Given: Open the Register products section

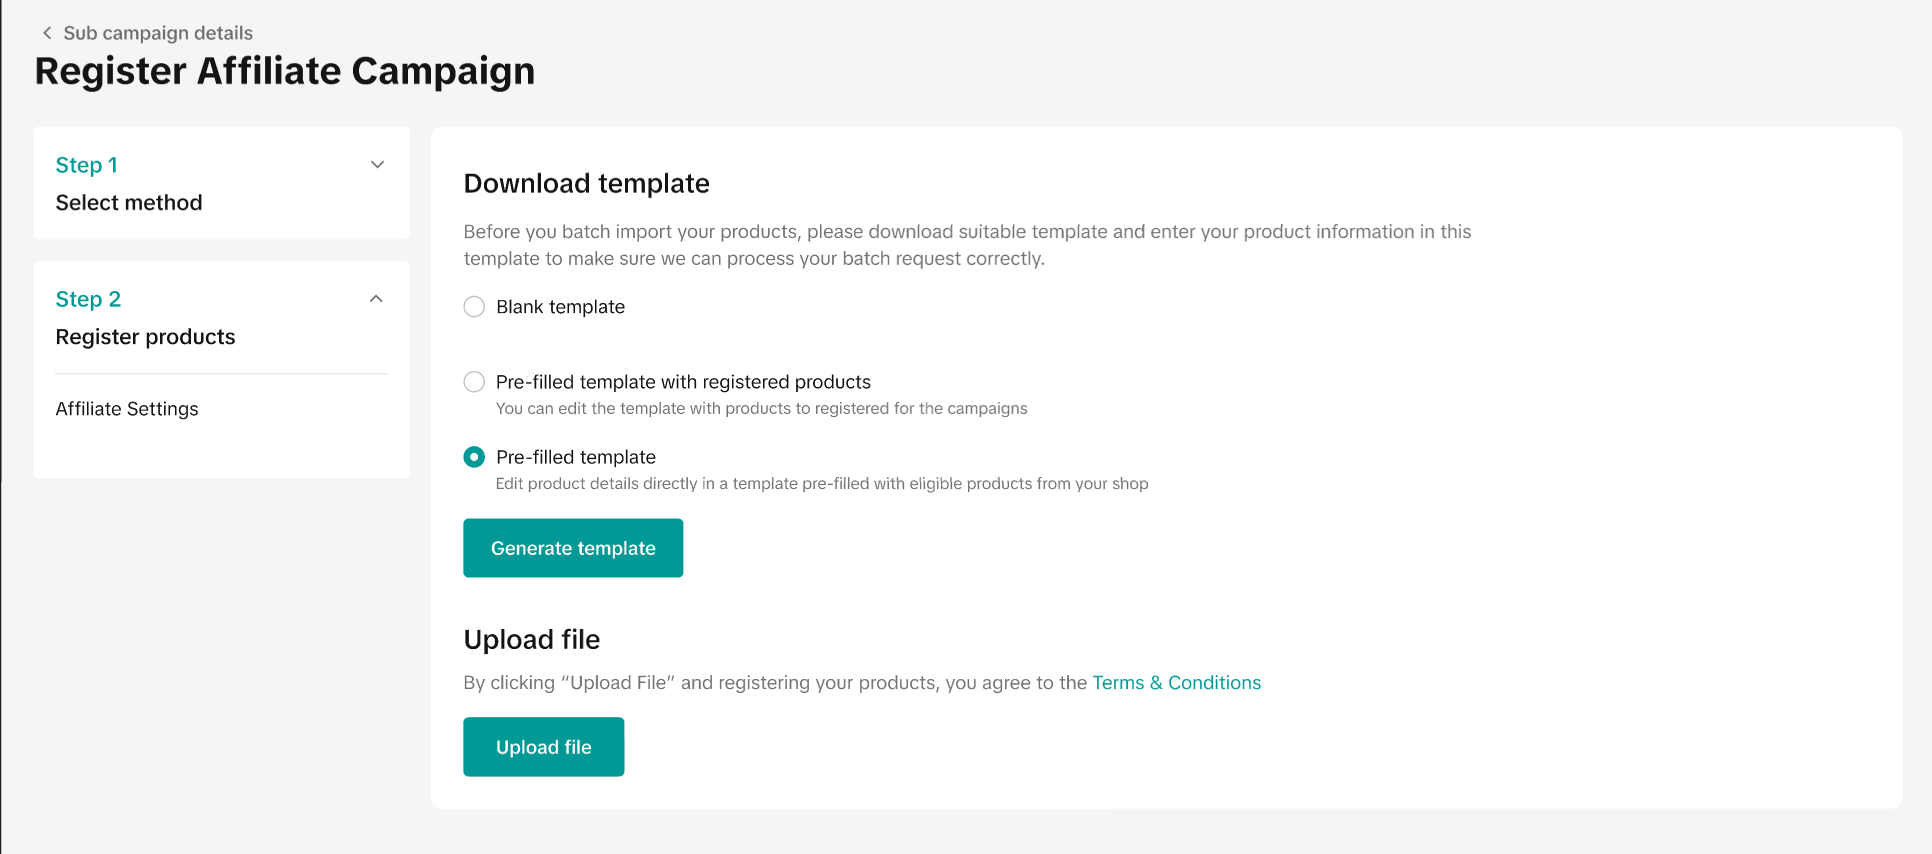Looking at the screenshot, I should pos(145,337).
